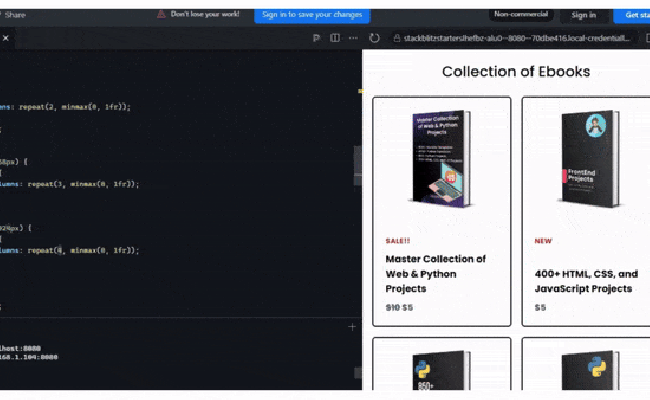Click the Master Collection book cover image
650x400 pixels.
click(441, 159)
